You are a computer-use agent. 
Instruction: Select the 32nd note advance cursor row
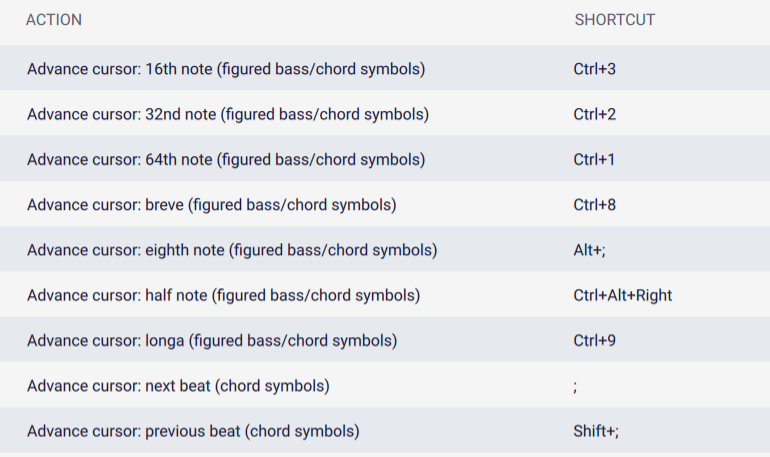[385, 113]
